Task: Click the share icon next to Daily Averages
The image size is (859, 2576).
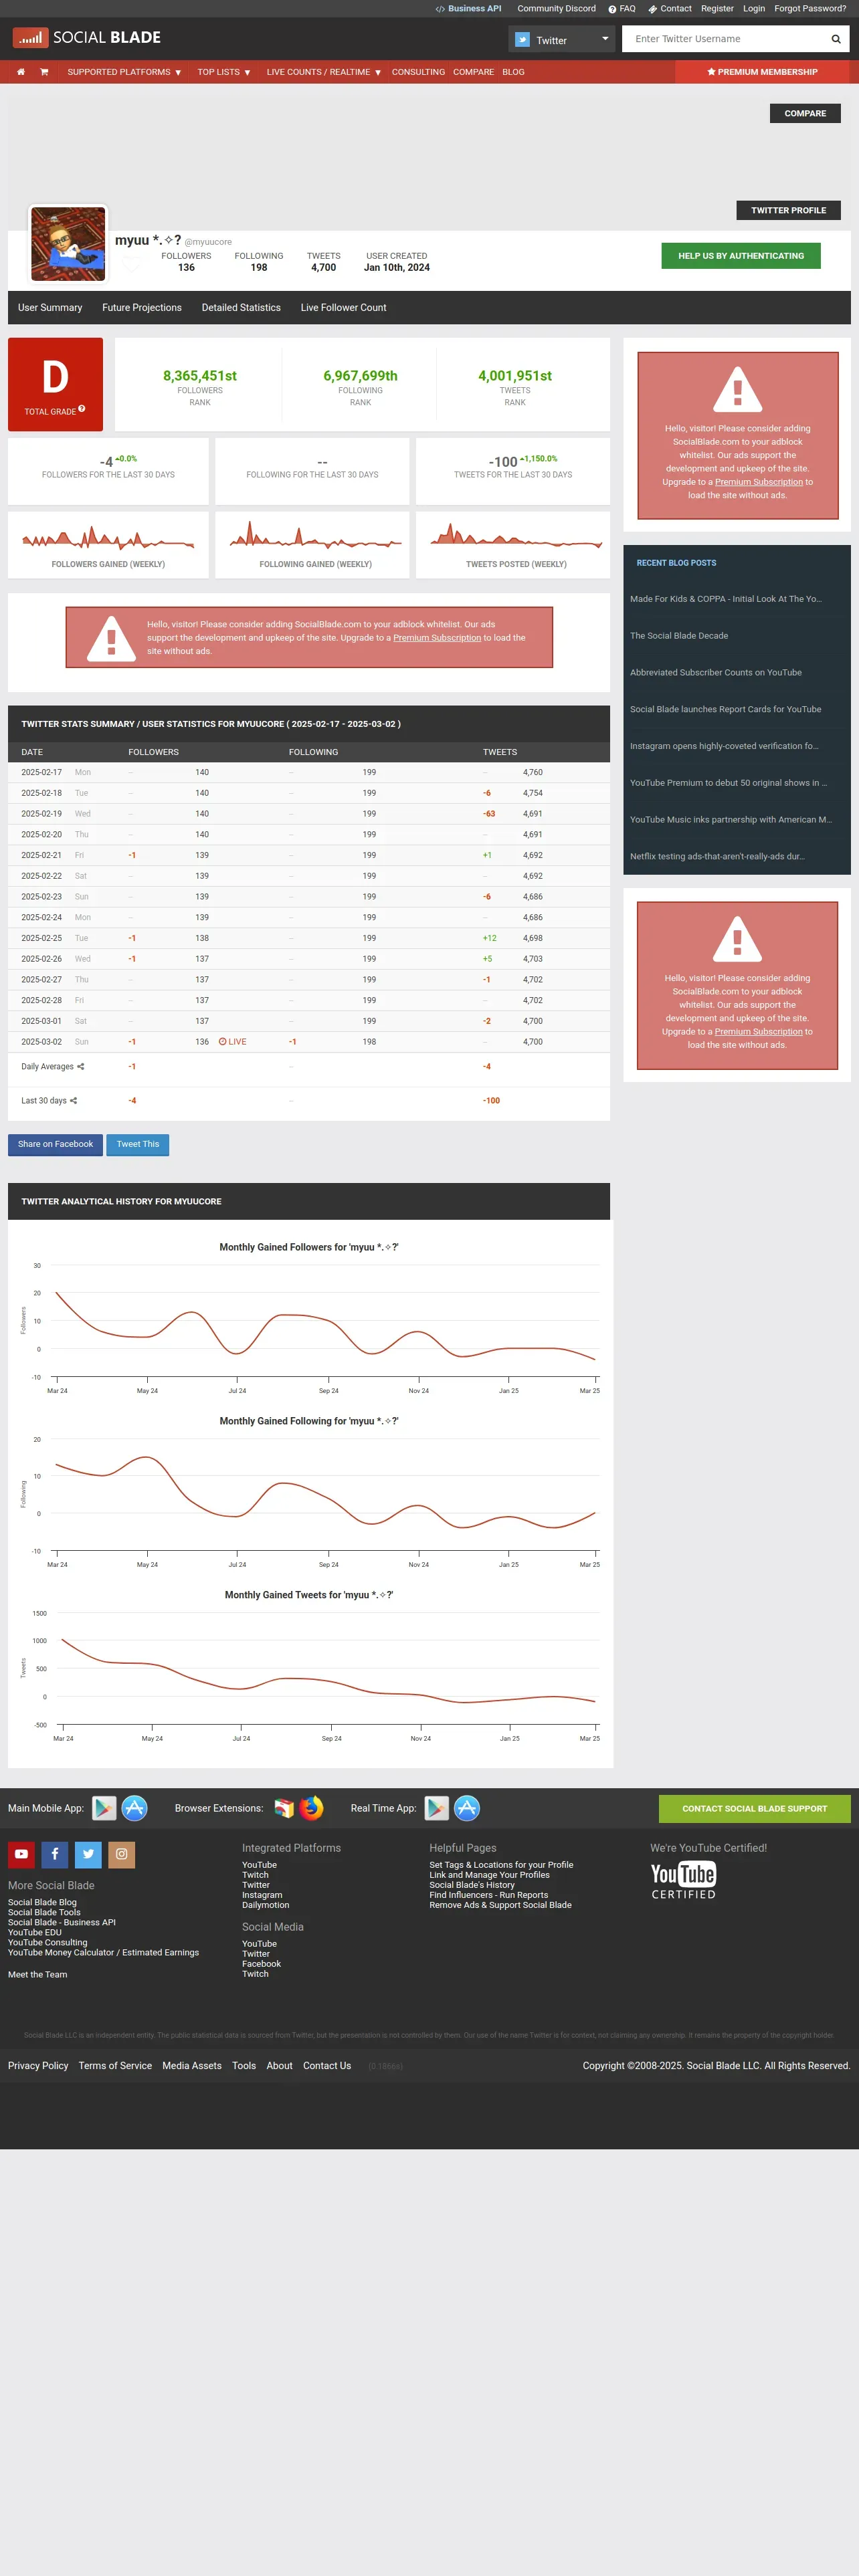Action: point(81,1066)
